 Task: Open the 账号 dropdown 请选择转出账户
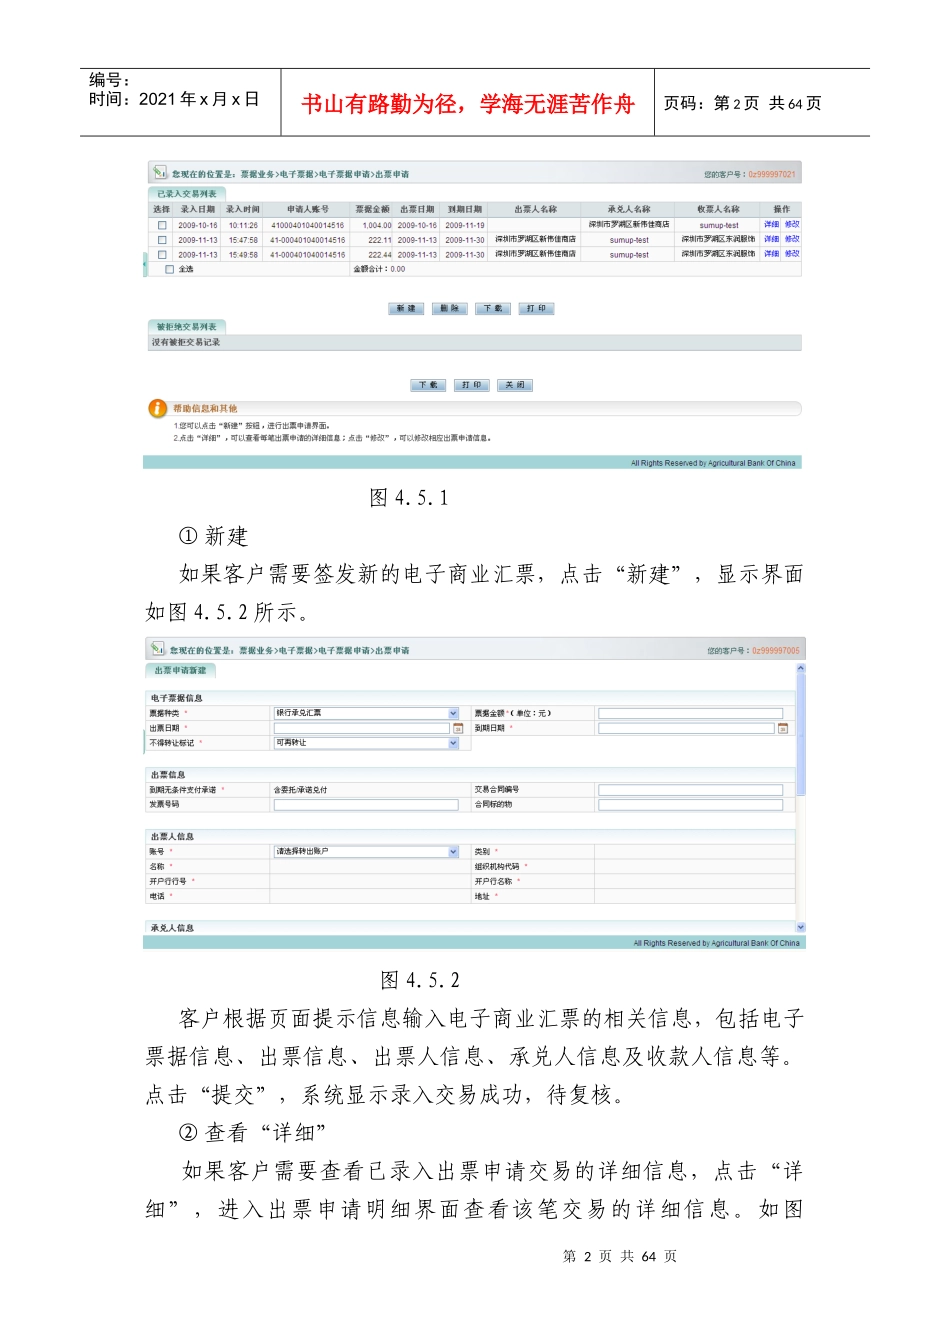[453, 851]
